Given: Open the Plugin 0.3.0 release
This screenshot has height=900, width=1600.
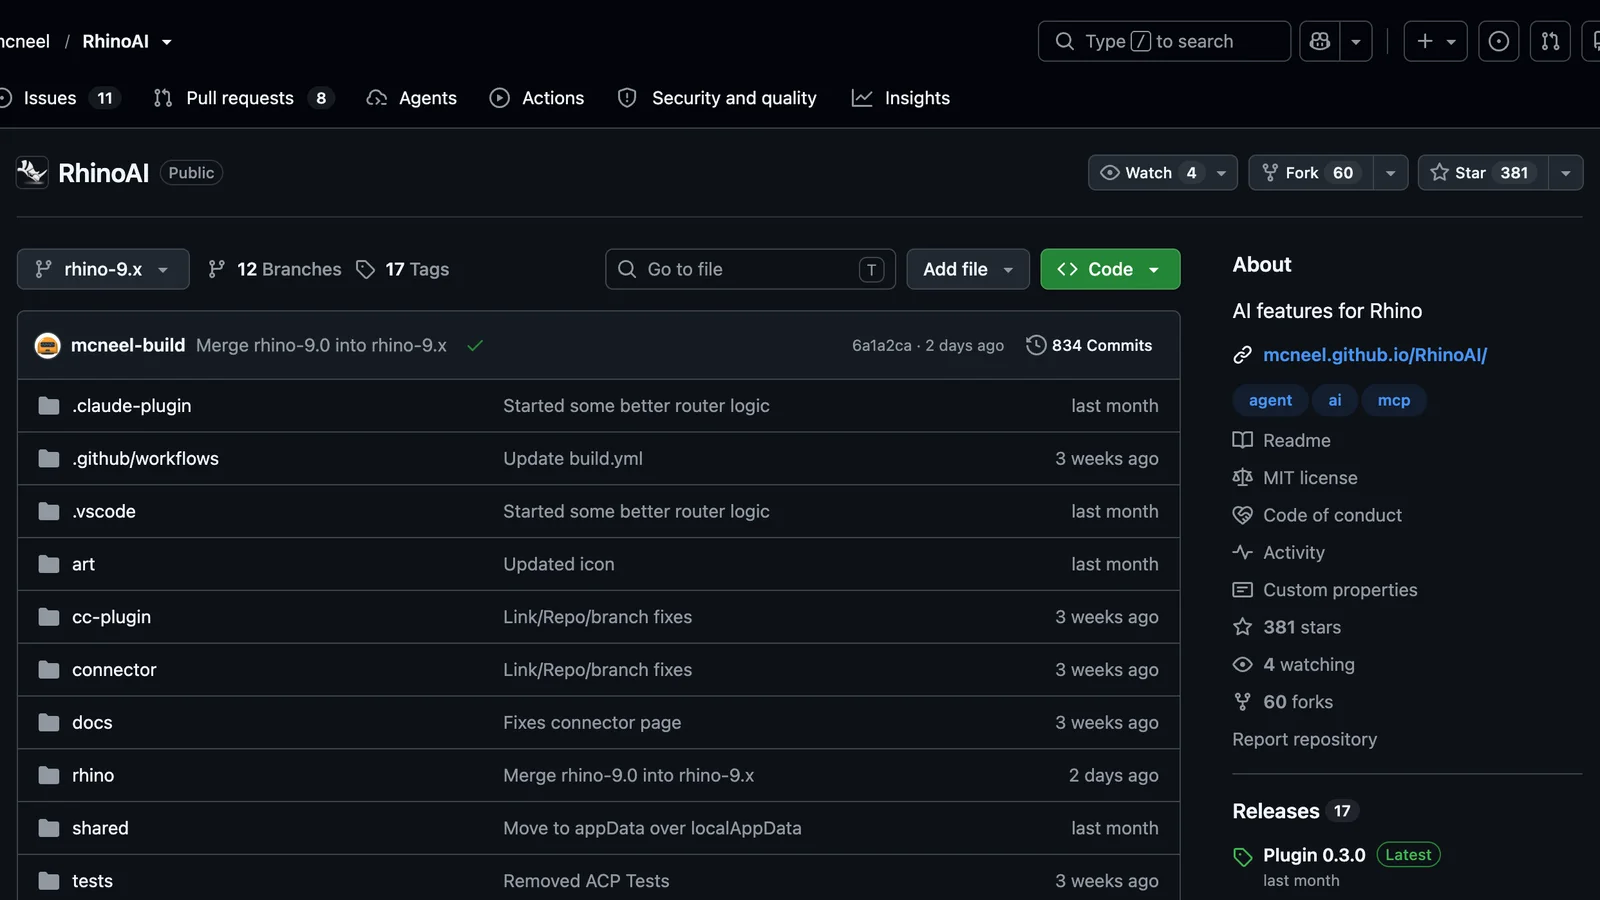Looking at the screenshot, I should (1314, 855).
